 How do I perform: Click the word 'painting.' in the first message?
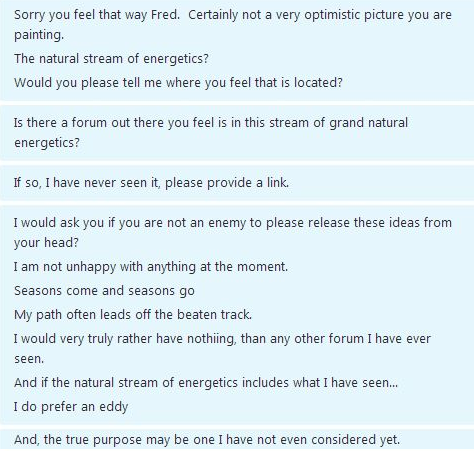pos(39,35)
